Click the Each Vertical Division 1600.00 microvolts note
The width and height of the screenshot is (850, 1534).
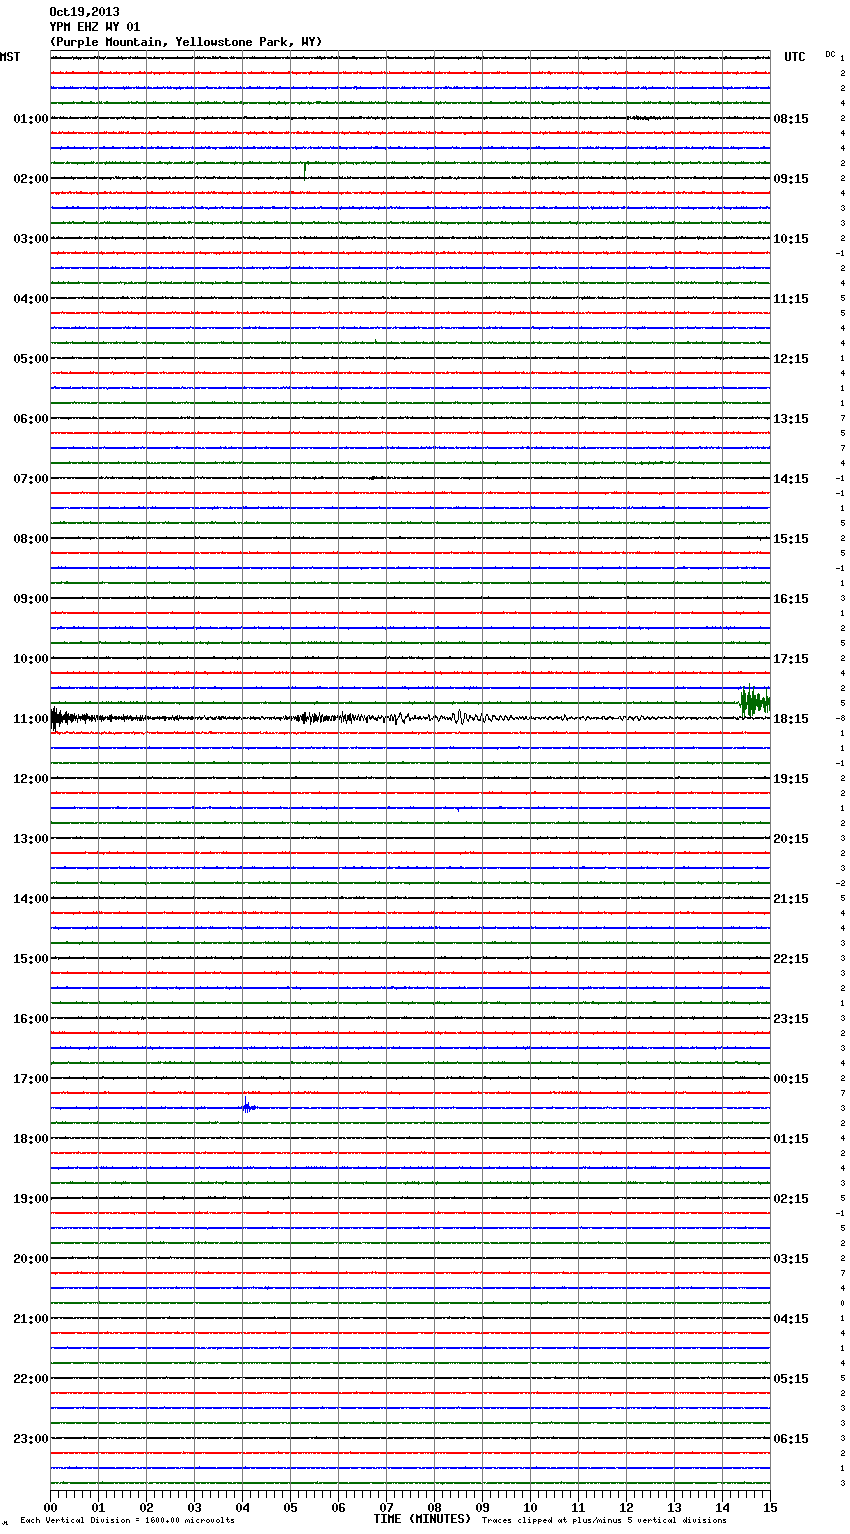point(127,1520)
